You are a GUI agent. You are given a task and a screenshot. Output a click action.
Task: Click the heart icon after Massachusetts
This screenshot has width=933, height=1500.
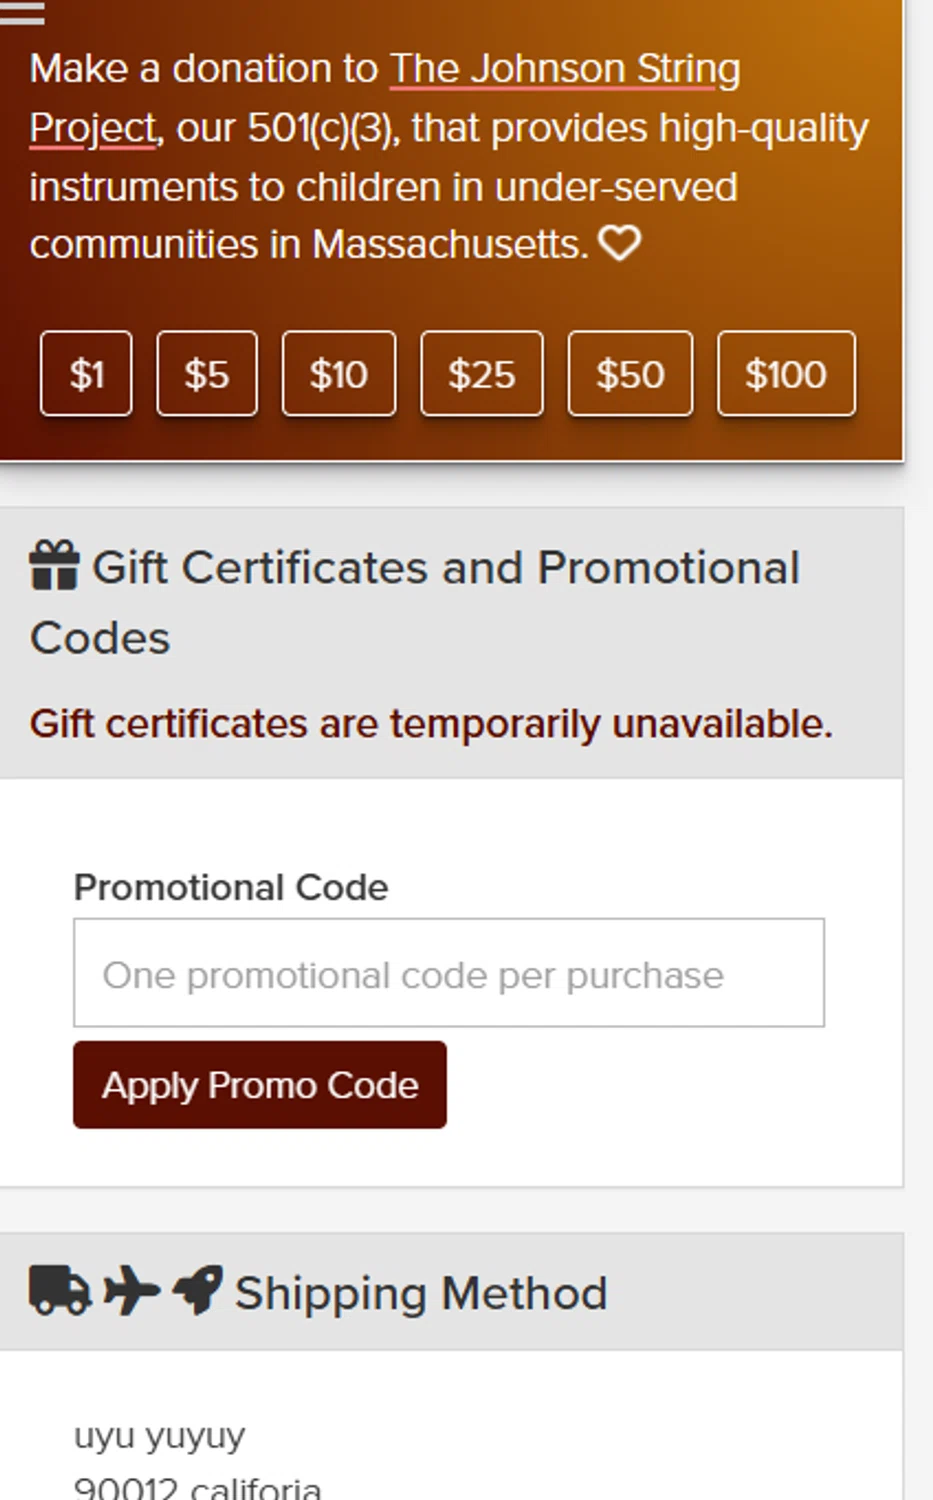[619, 243]
